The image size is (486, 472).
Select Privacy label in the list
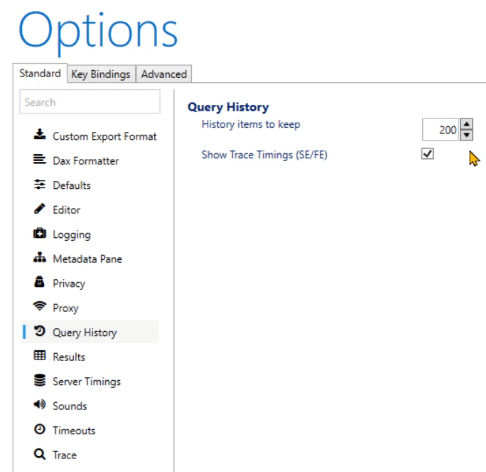[x=69, y=284]
